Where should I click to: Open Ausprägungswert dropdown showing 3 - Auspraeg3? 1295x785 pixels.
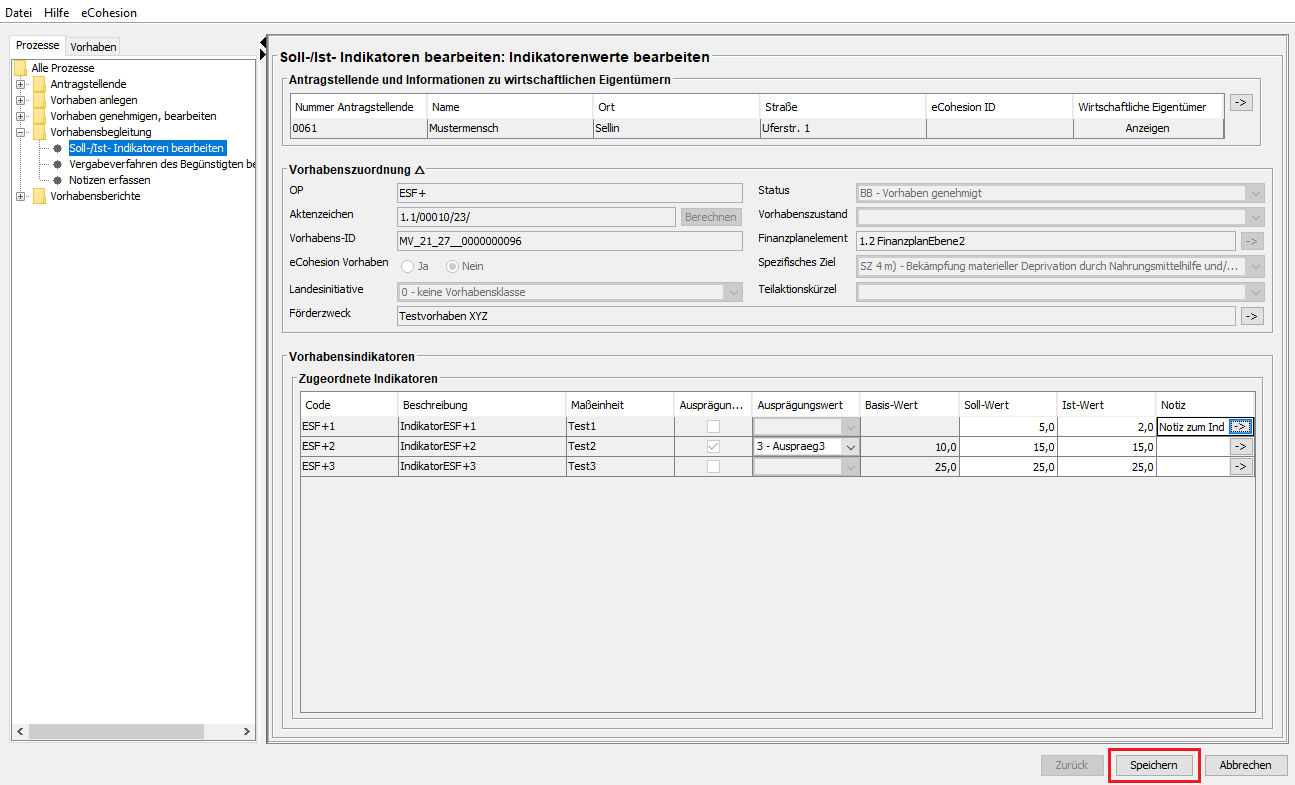850,446
